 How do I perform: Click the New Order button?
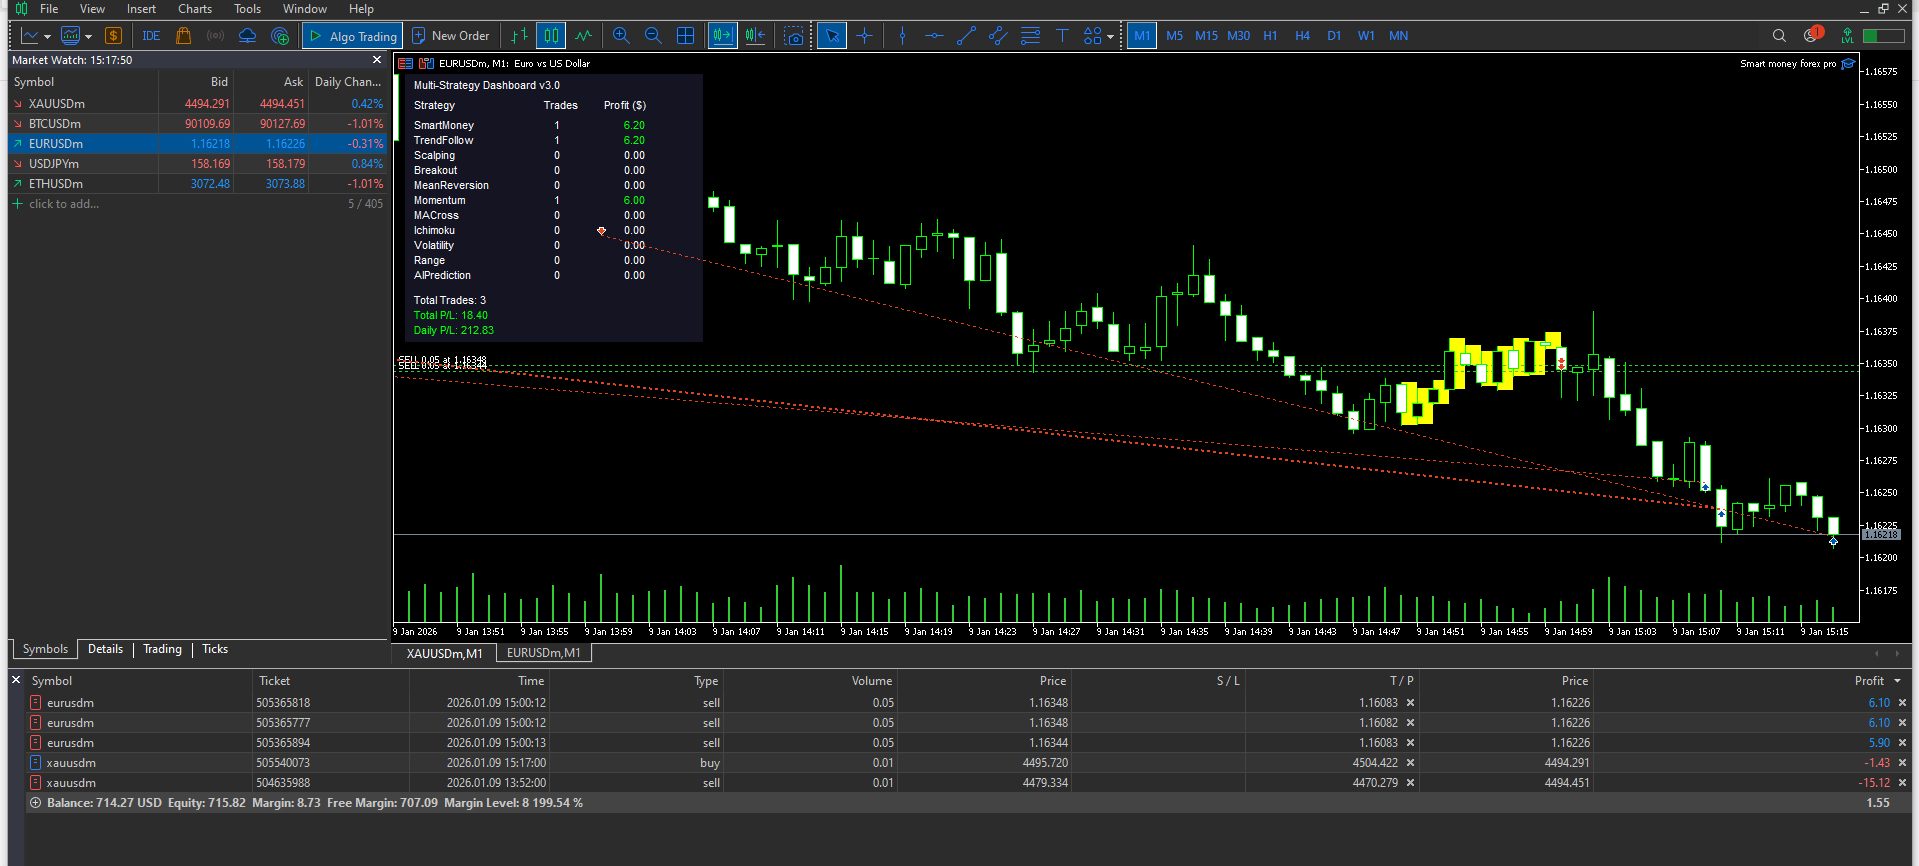coord(451,36)
